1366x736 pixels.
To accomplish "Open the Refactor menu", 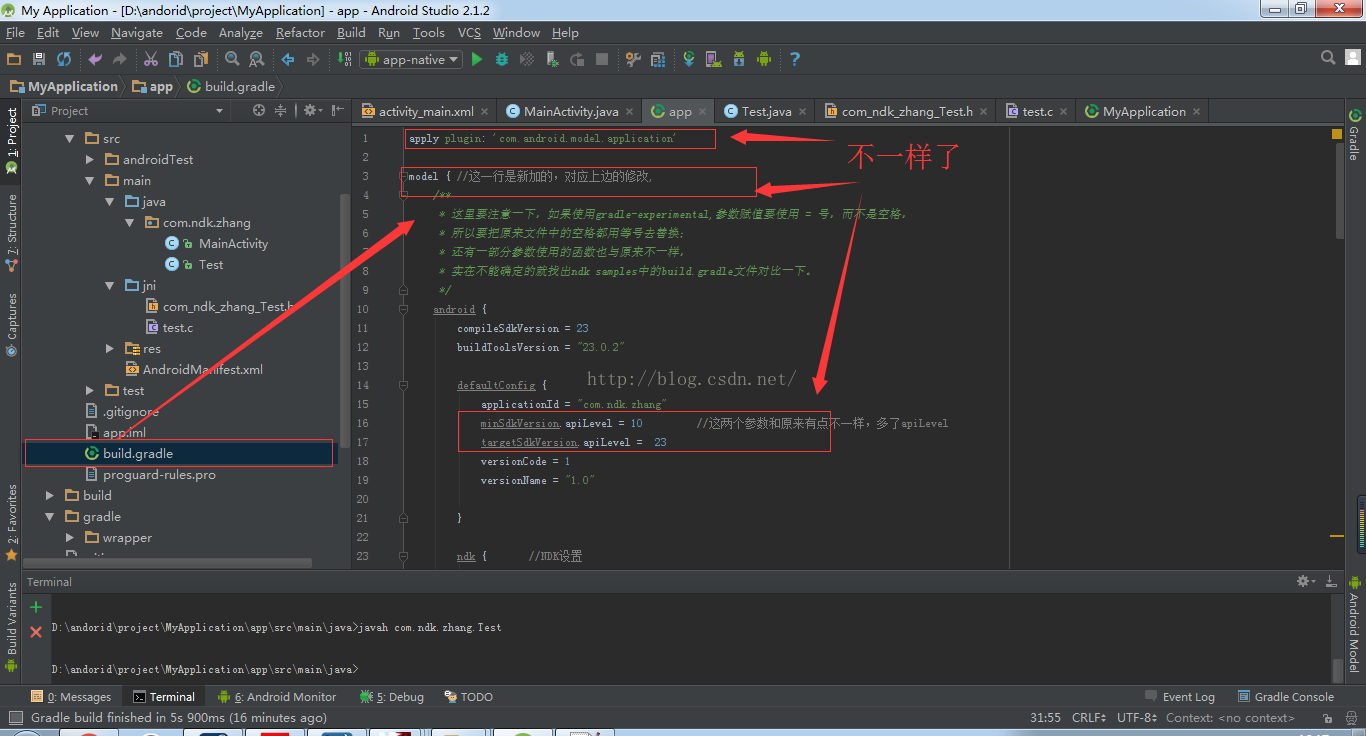I will pos(300,32).
